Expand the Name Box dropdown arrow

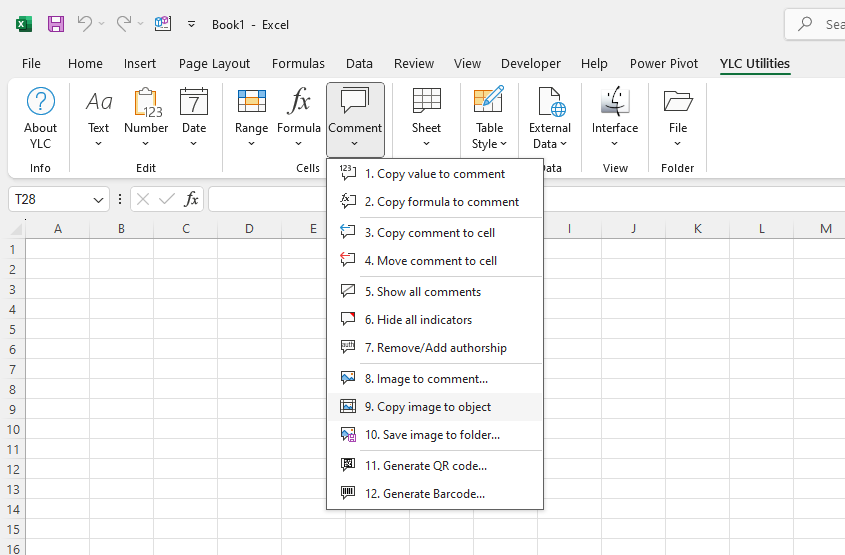(x=98, y=200)
